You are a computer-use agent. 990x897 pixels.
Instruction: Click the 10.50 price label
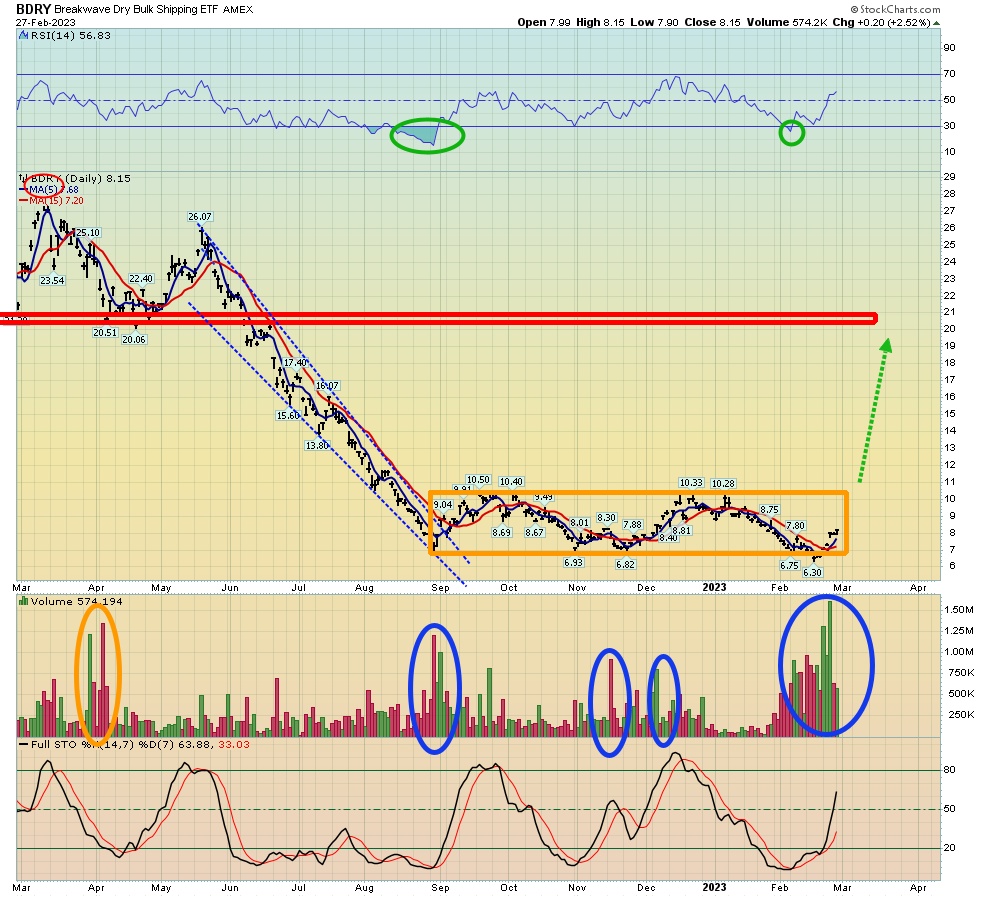(478, 480)
